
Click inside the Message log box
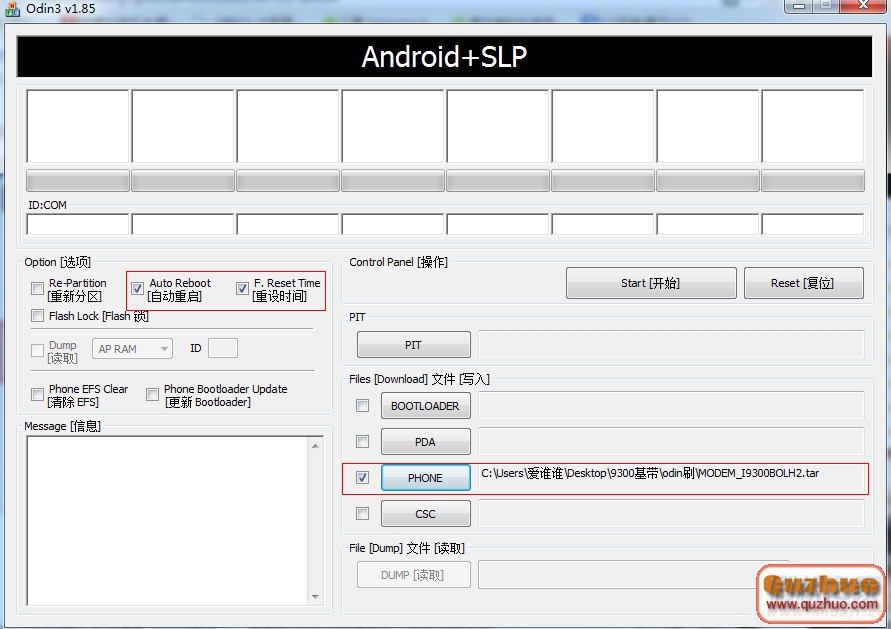[167, 520]
